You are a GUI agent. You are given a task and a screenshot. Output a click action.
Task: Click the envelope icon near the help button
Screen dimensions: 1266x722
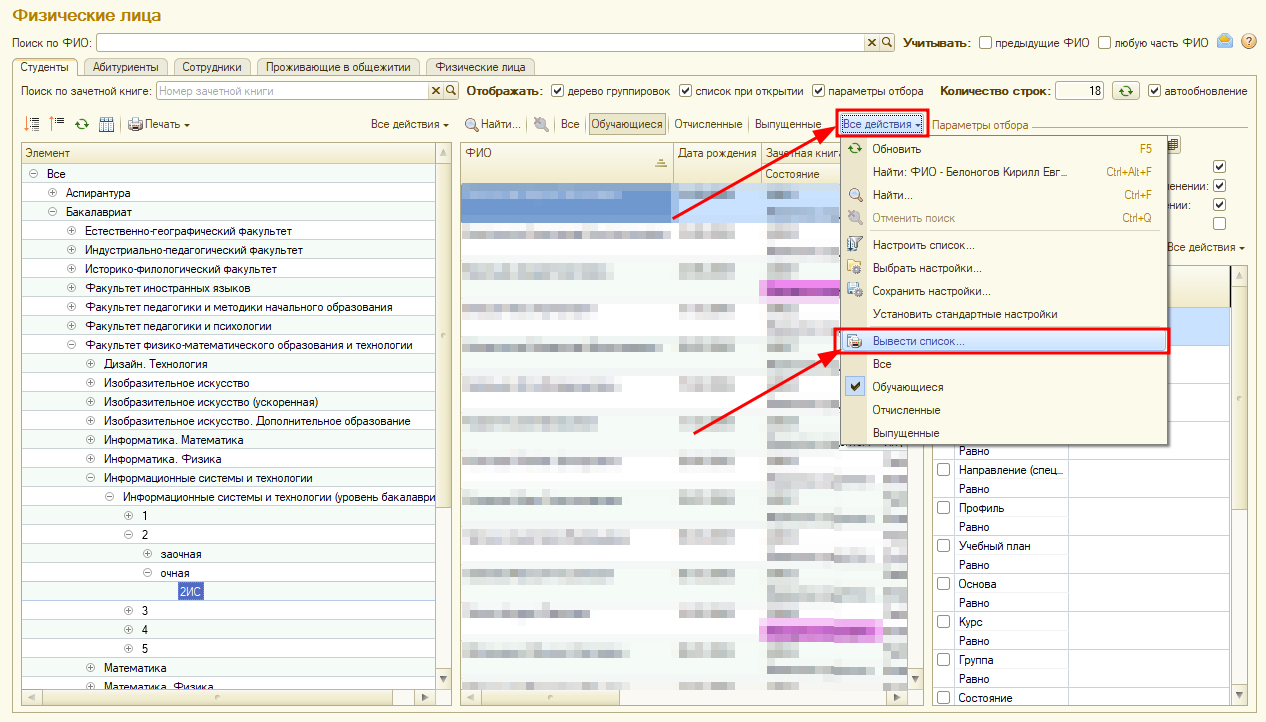(1225, 42)
